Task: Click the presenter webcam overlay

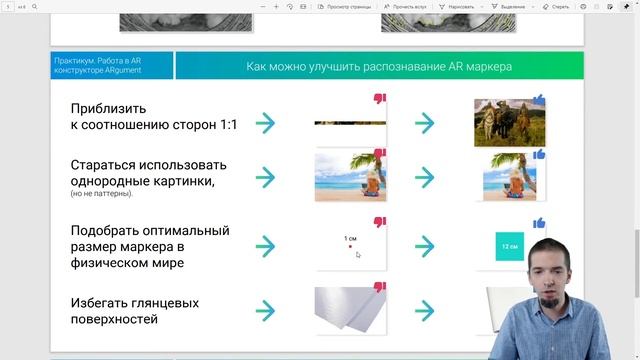Action: (549, 299)
